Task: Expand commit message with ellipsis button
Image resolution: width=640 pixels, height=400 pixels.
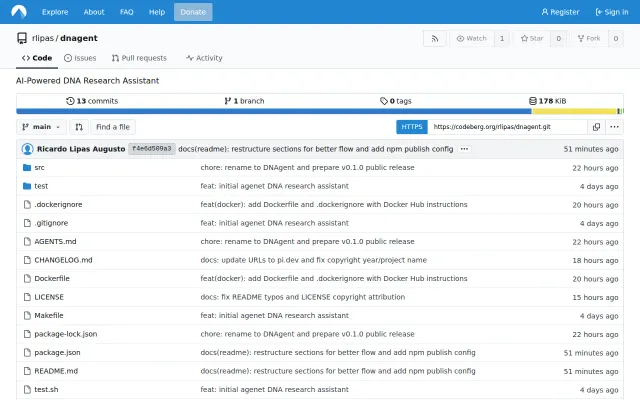Action: [x=464, y=149]
